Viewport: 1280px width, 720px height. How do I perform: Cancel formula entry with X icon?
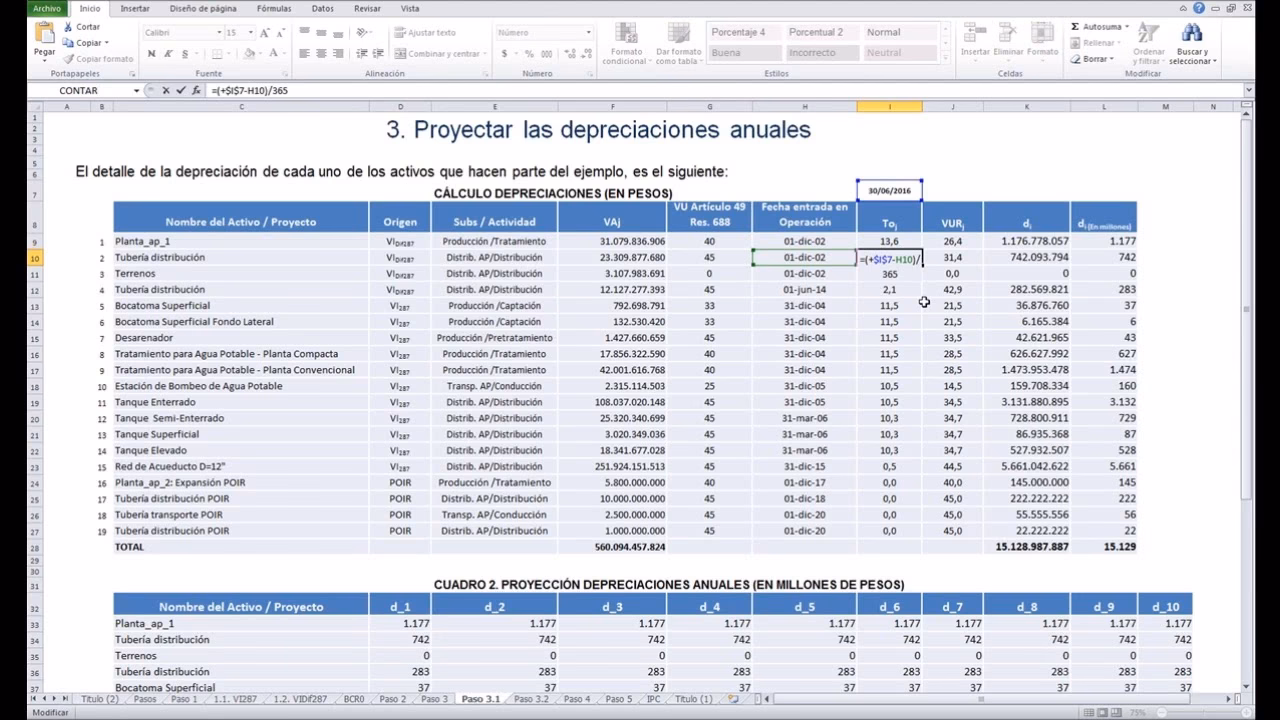(x=166, y=90)
